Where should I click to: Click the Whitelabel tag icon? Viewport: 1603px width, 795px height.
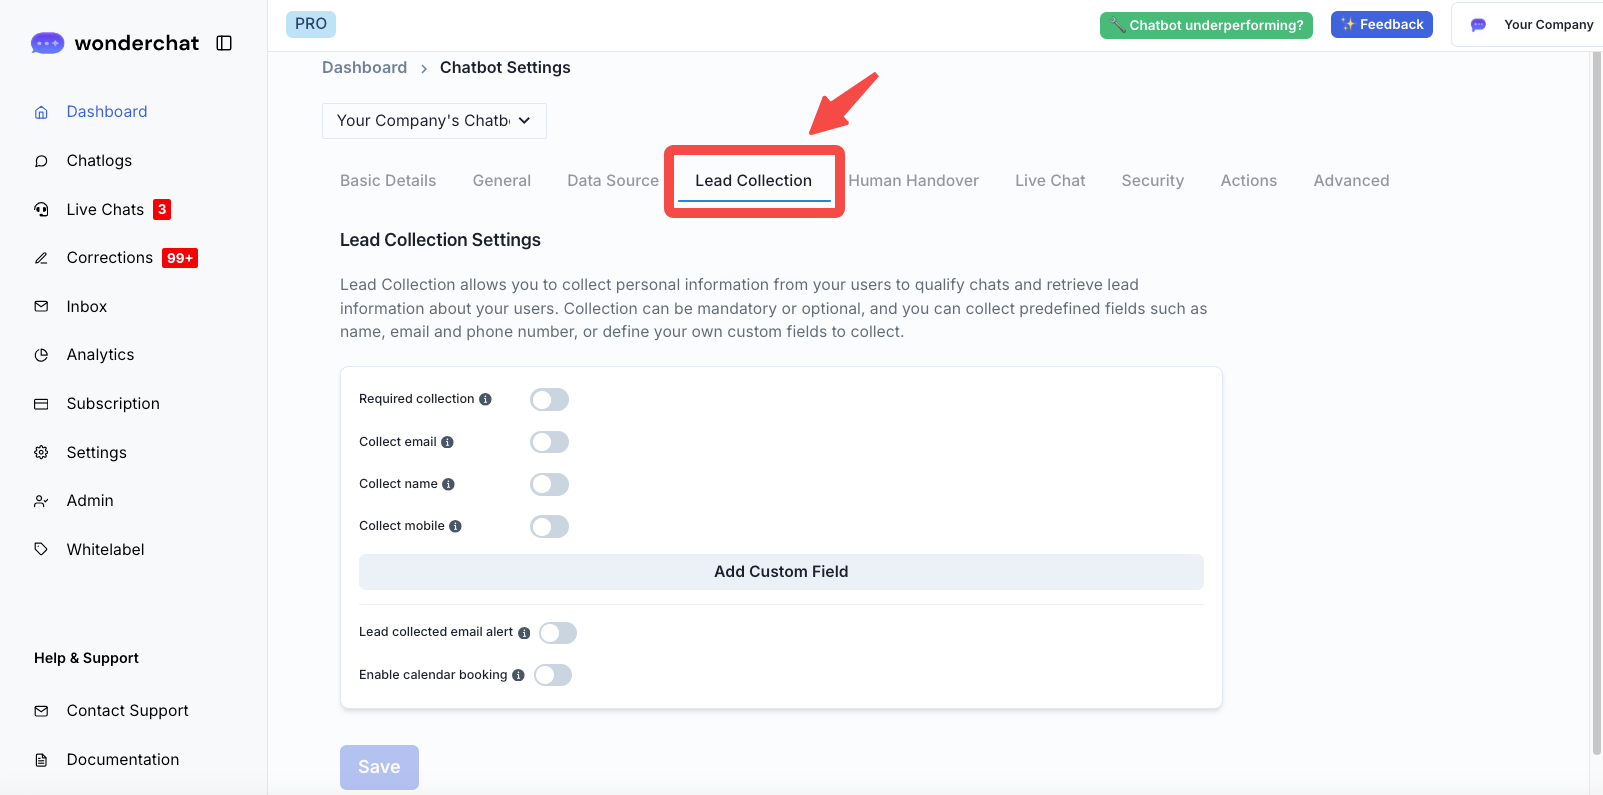point(41,549)
